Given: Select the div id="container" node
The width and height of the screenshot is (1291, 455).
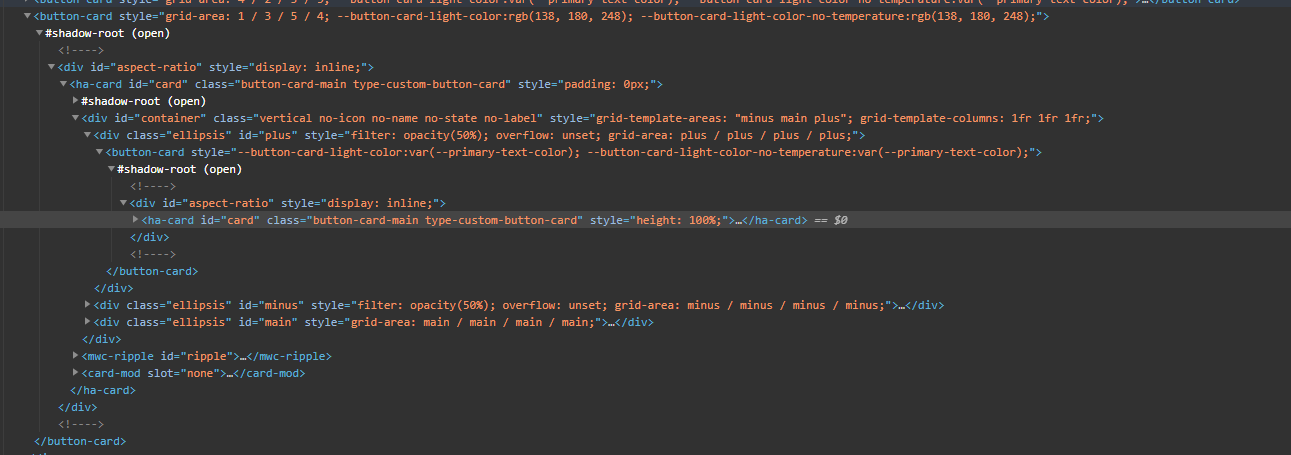Looking at the screenshot, I should [x=593, y=118].
